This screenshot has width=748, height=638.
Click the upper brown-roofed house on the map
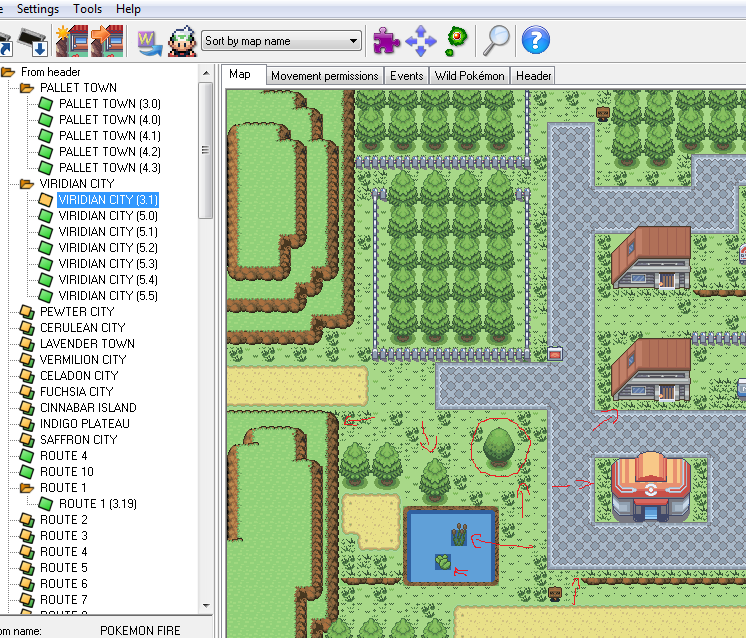tap(651, 258)
